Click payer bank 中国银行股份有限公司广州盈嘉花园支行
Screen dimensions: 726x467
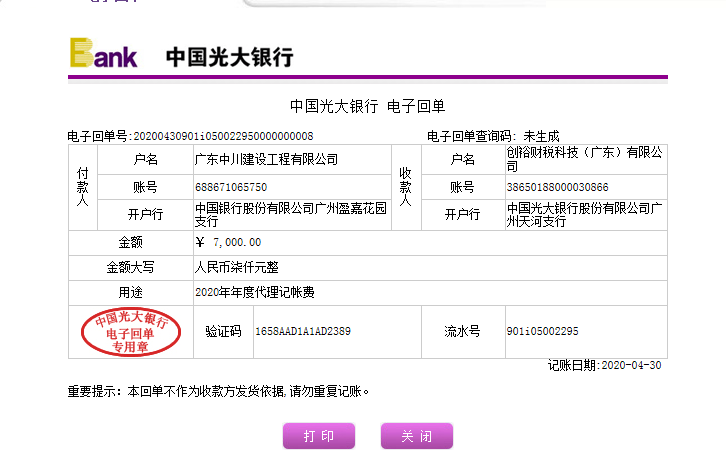[x=291, y=215]
